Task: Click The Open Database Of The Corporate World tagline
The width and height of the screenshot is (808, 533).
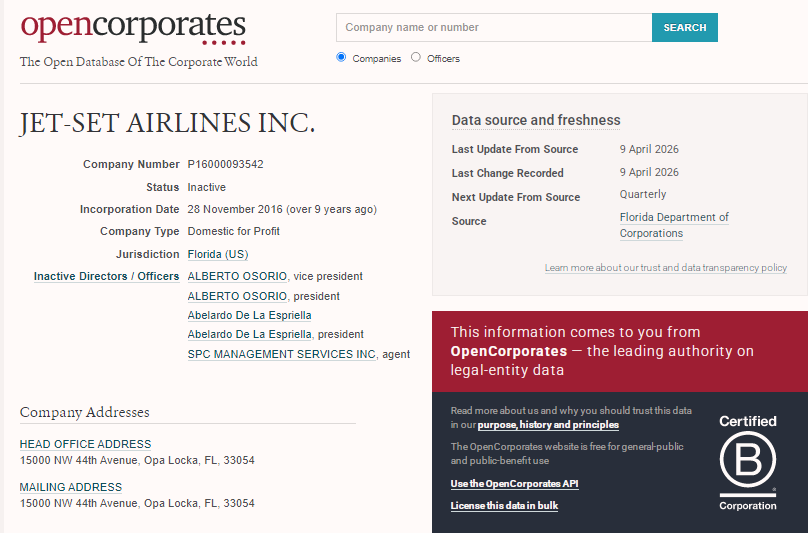Action: tap(139, 62)
